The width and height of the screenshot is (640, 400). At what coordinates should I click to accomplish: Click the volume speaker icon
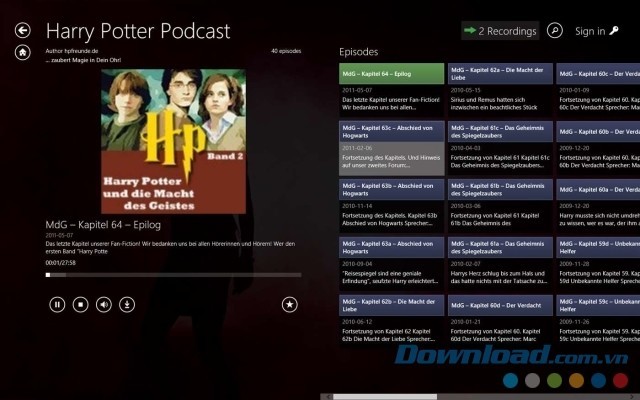point(104,304)
